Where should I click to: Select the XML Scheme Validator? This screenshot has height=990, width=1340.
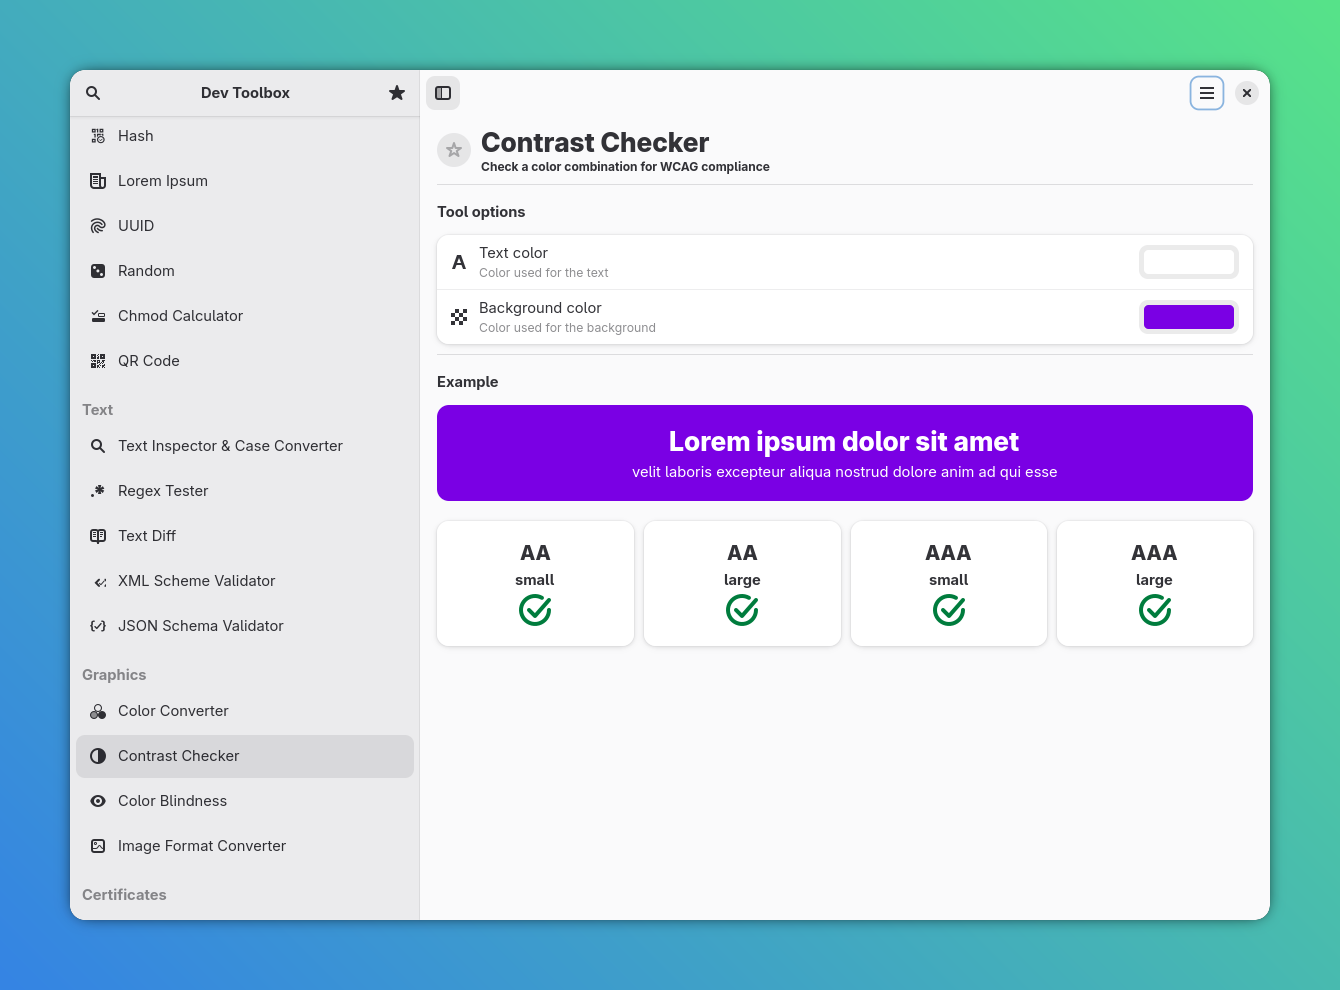click(196, 580)
